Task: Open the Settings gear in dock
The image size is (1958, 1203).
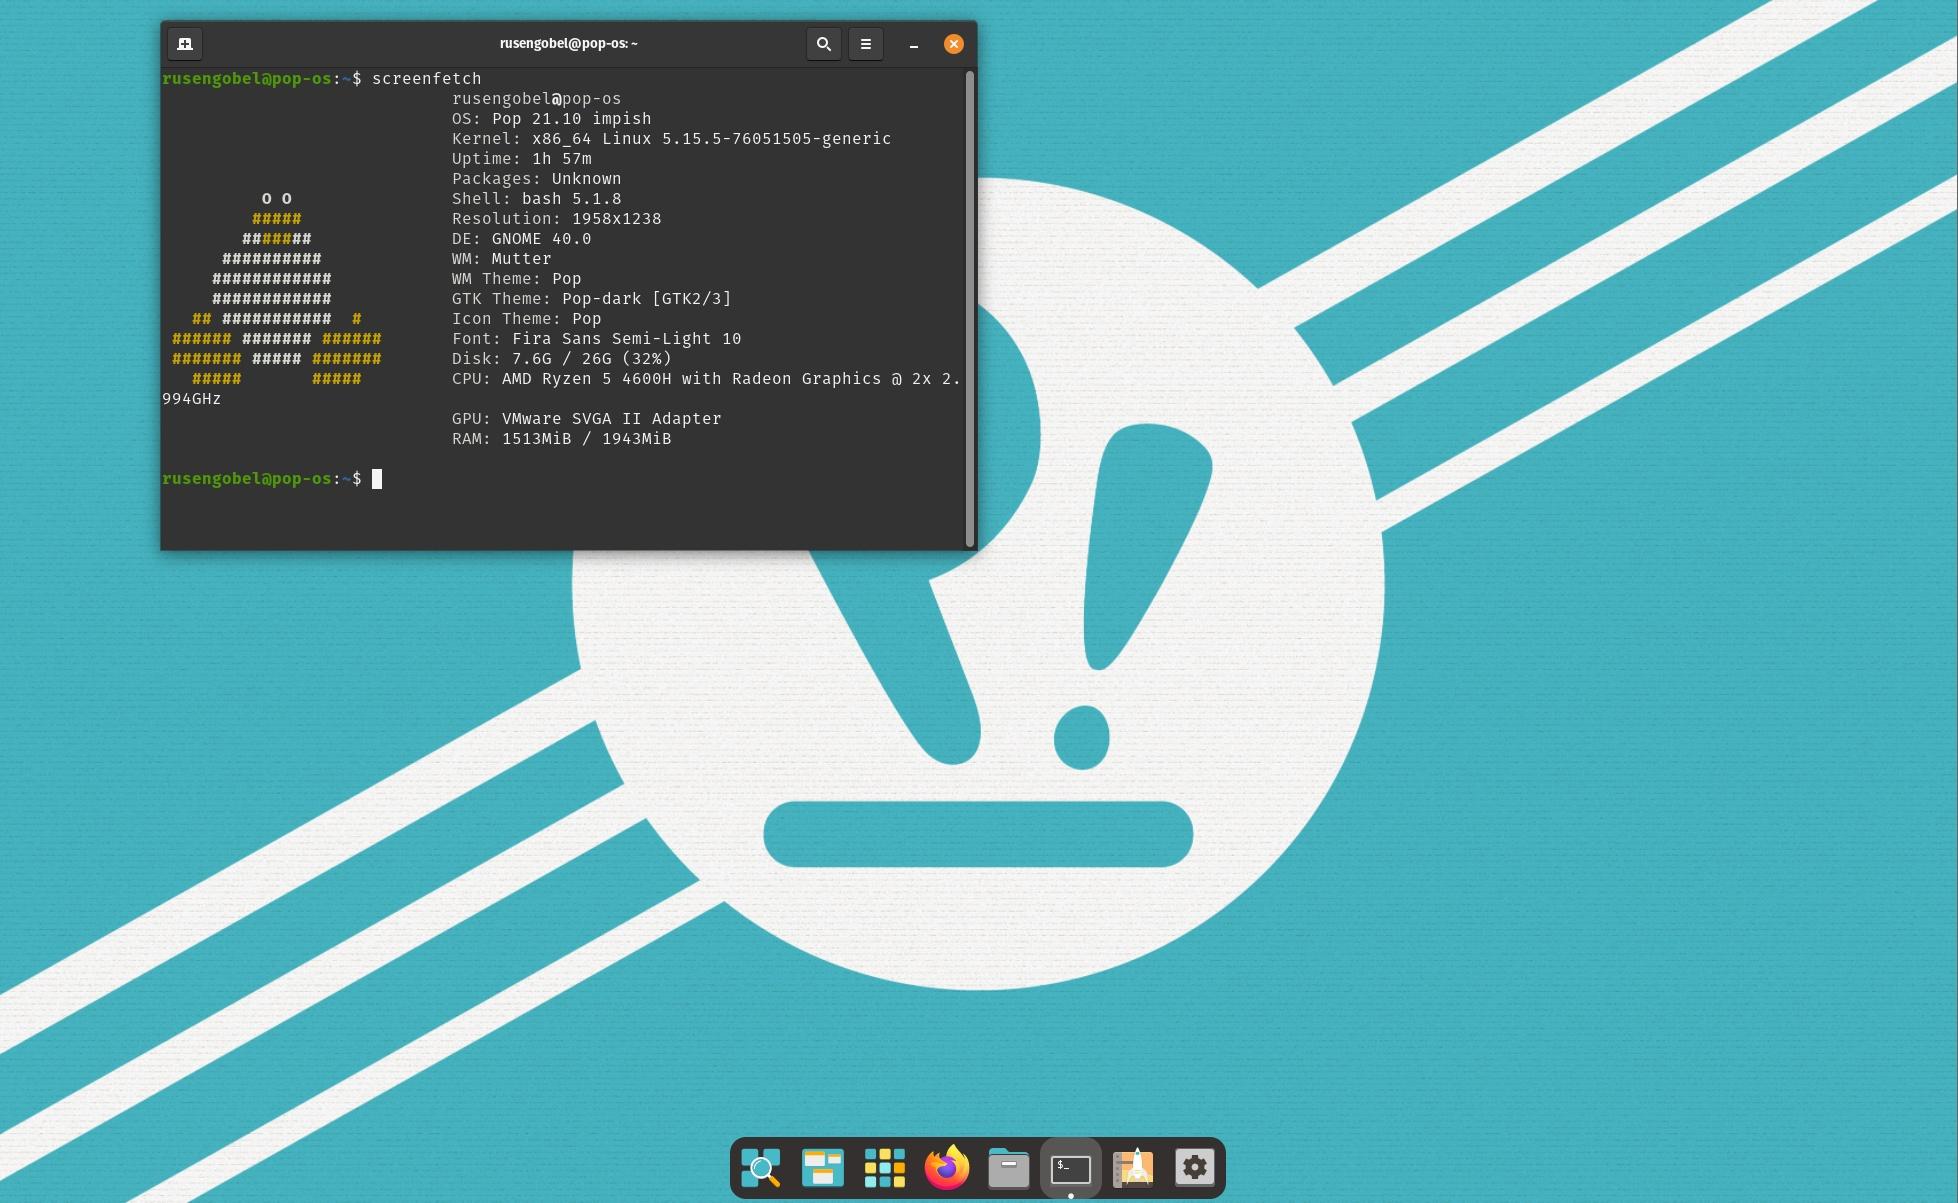Action: coord(1195,1167)
